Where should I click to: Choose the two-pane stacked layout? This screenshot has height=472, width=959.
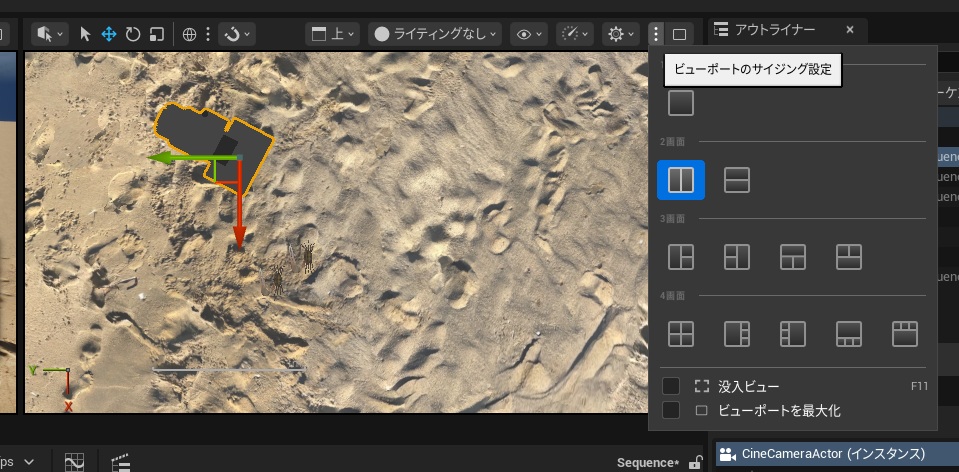(x=737, y=180)
